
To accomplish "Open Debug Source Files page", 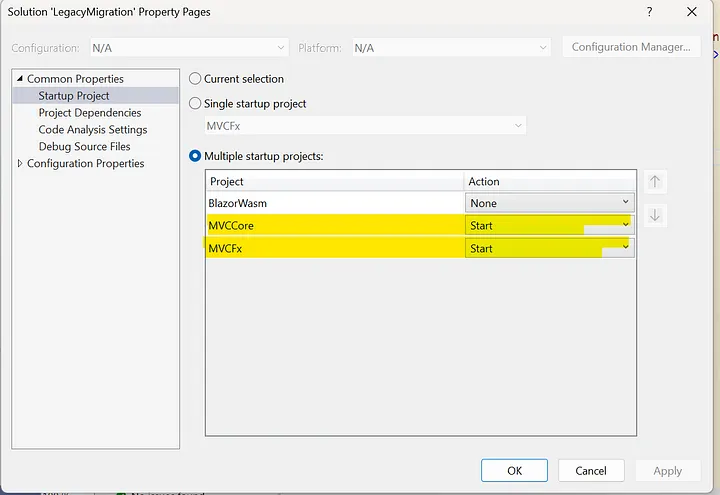I will point(84,146).
